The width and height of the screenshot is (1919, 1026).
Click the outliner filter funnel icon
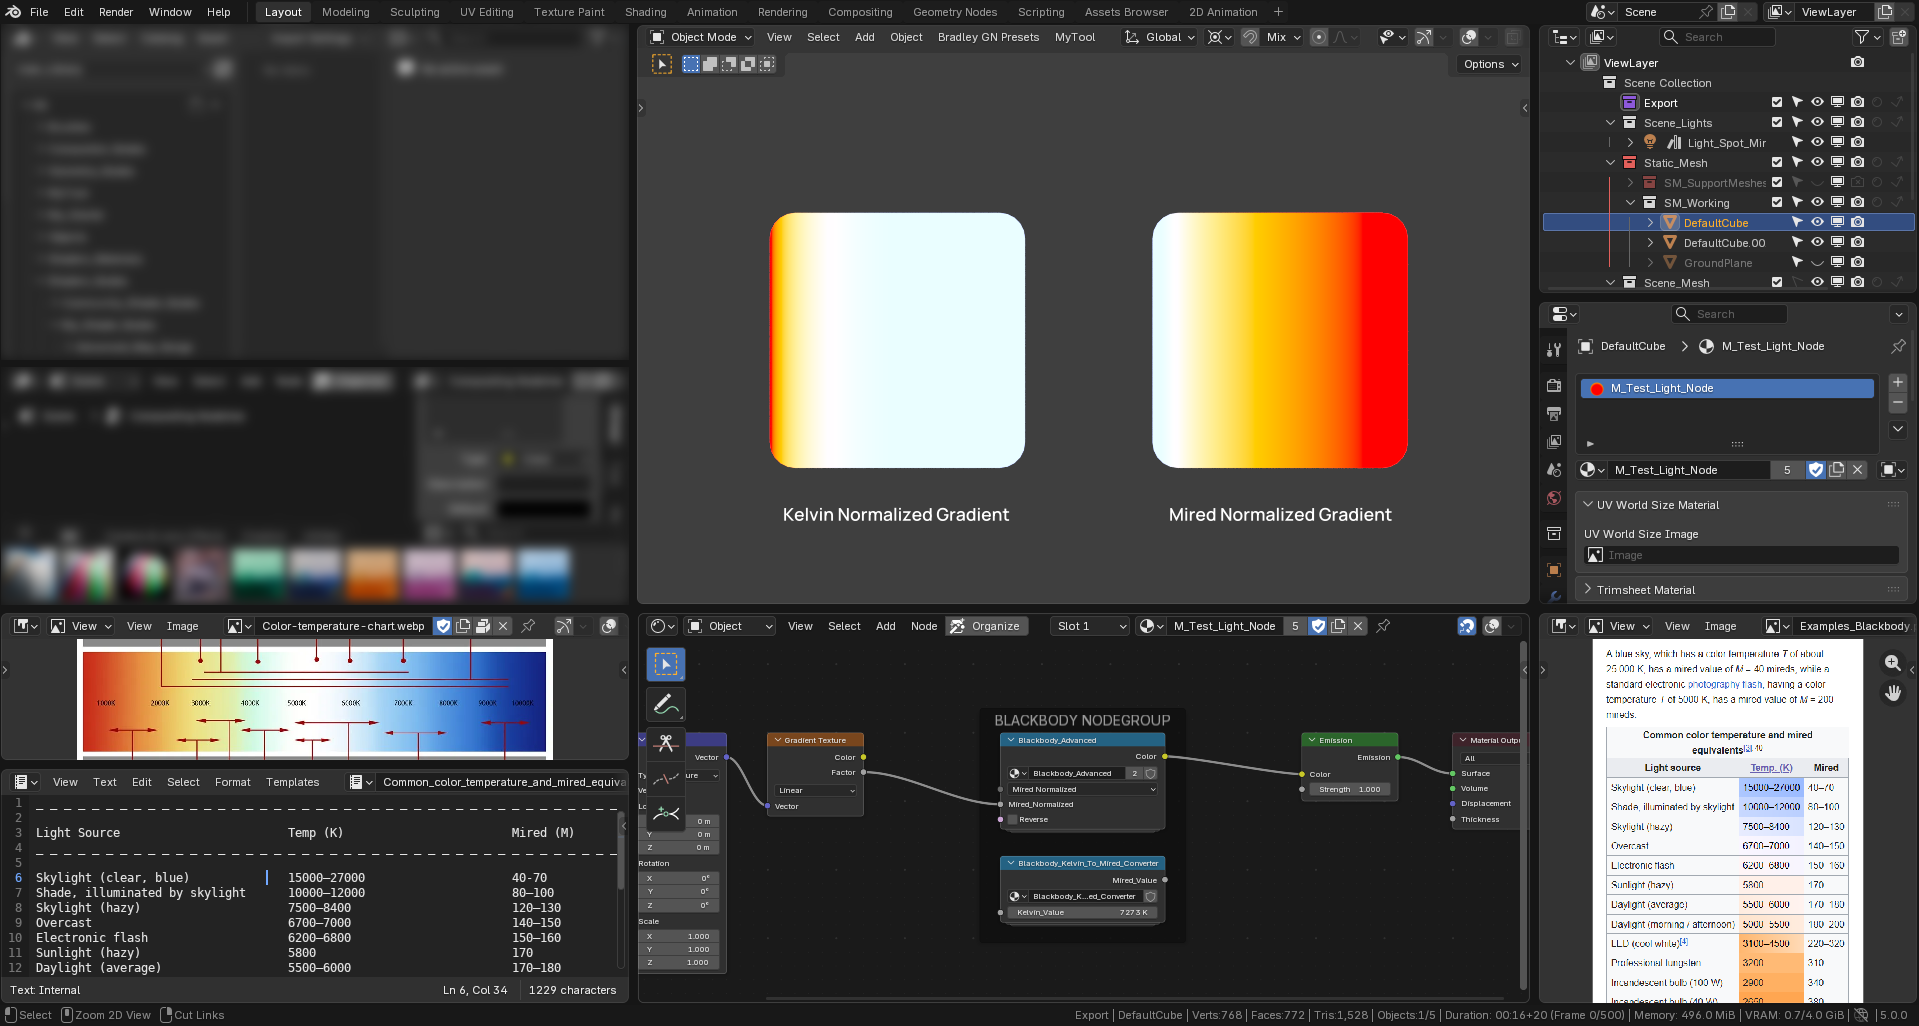click(1862, 37)
